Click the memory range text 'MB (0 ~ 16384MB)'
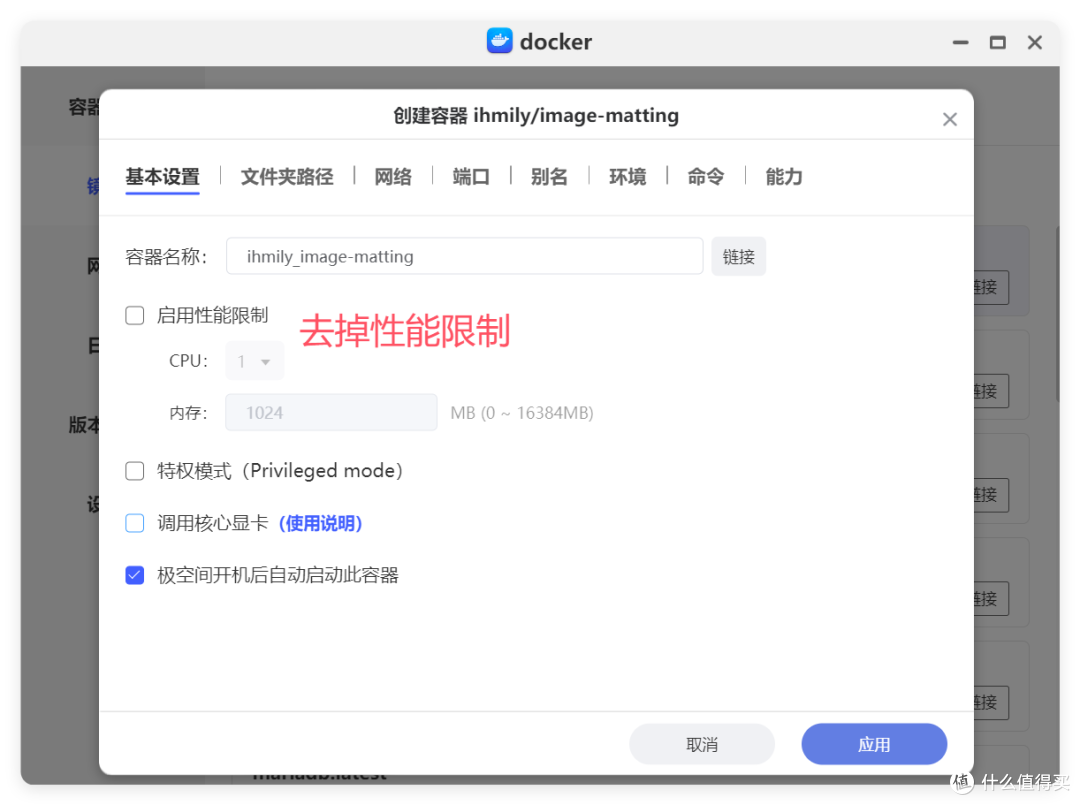Image resolution: width=1080 pixels, height=805 pixels. (x=521, y=413)
